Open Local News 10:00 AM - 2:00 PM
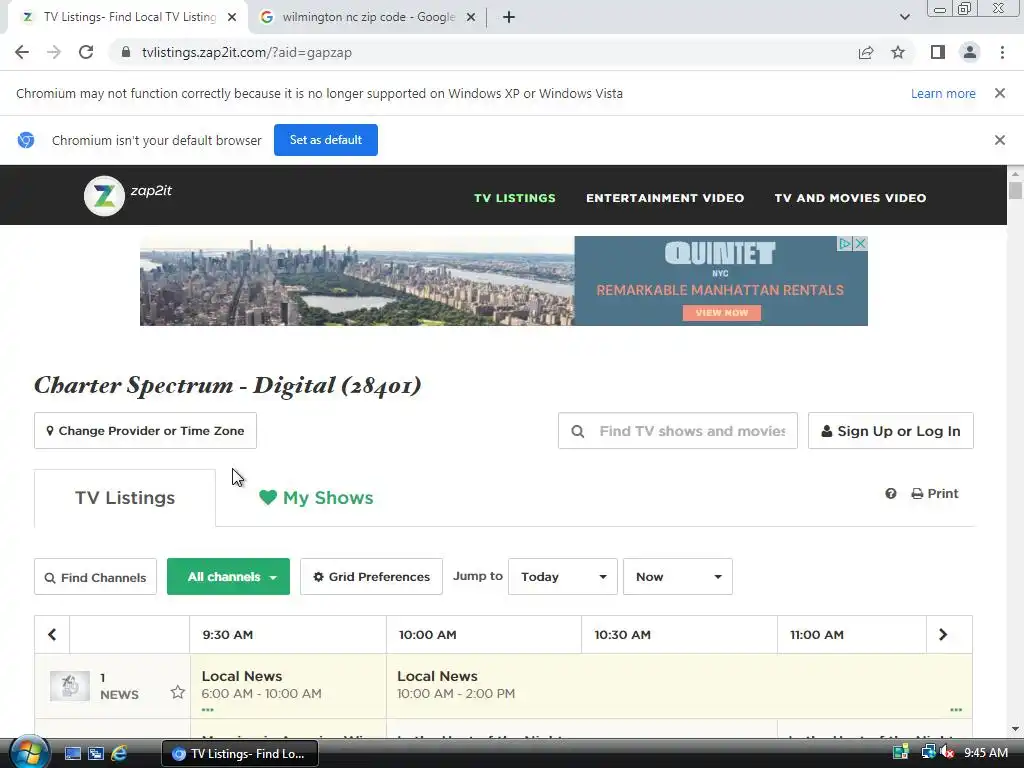 [679, 686]
